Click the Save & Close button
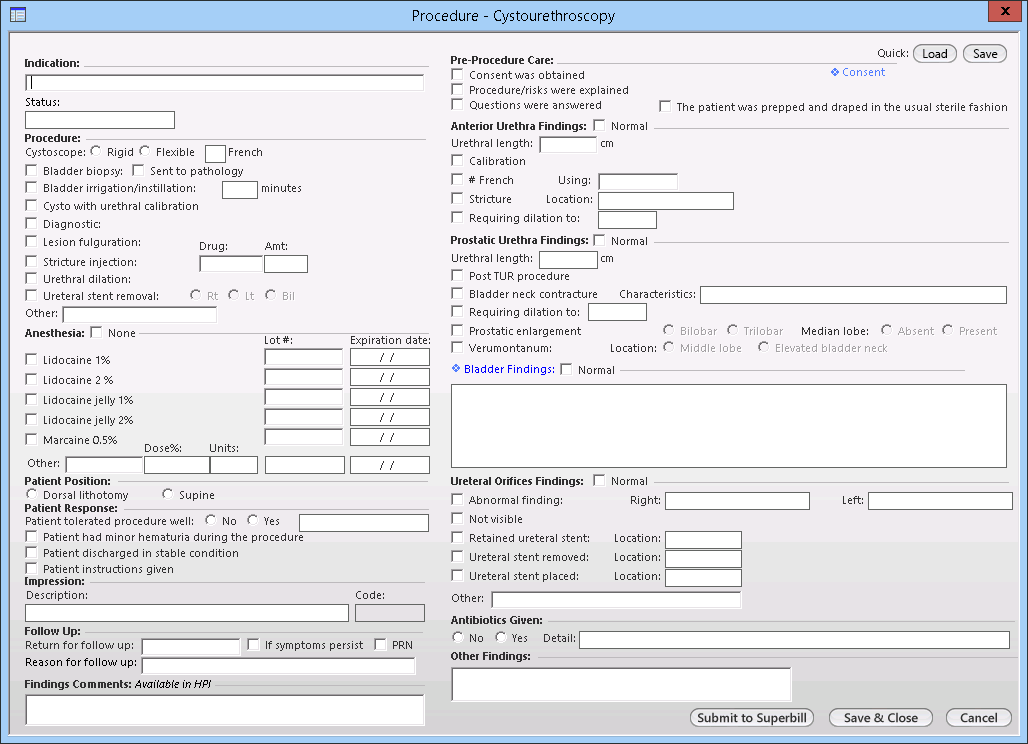 pyautogui.click(x=880, y=718)
